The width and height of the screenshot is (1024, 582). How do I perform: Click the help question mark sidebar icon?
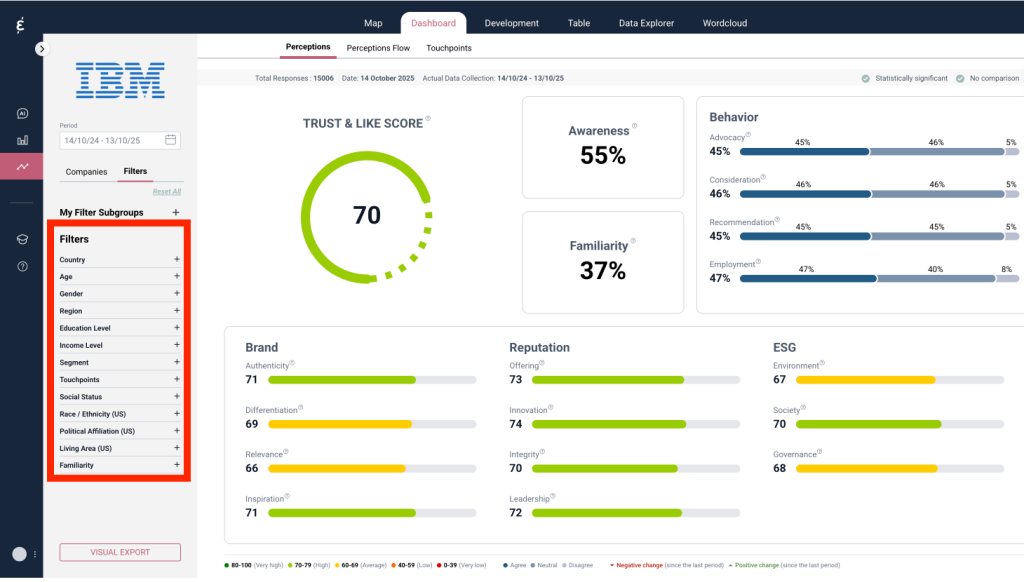22,266
